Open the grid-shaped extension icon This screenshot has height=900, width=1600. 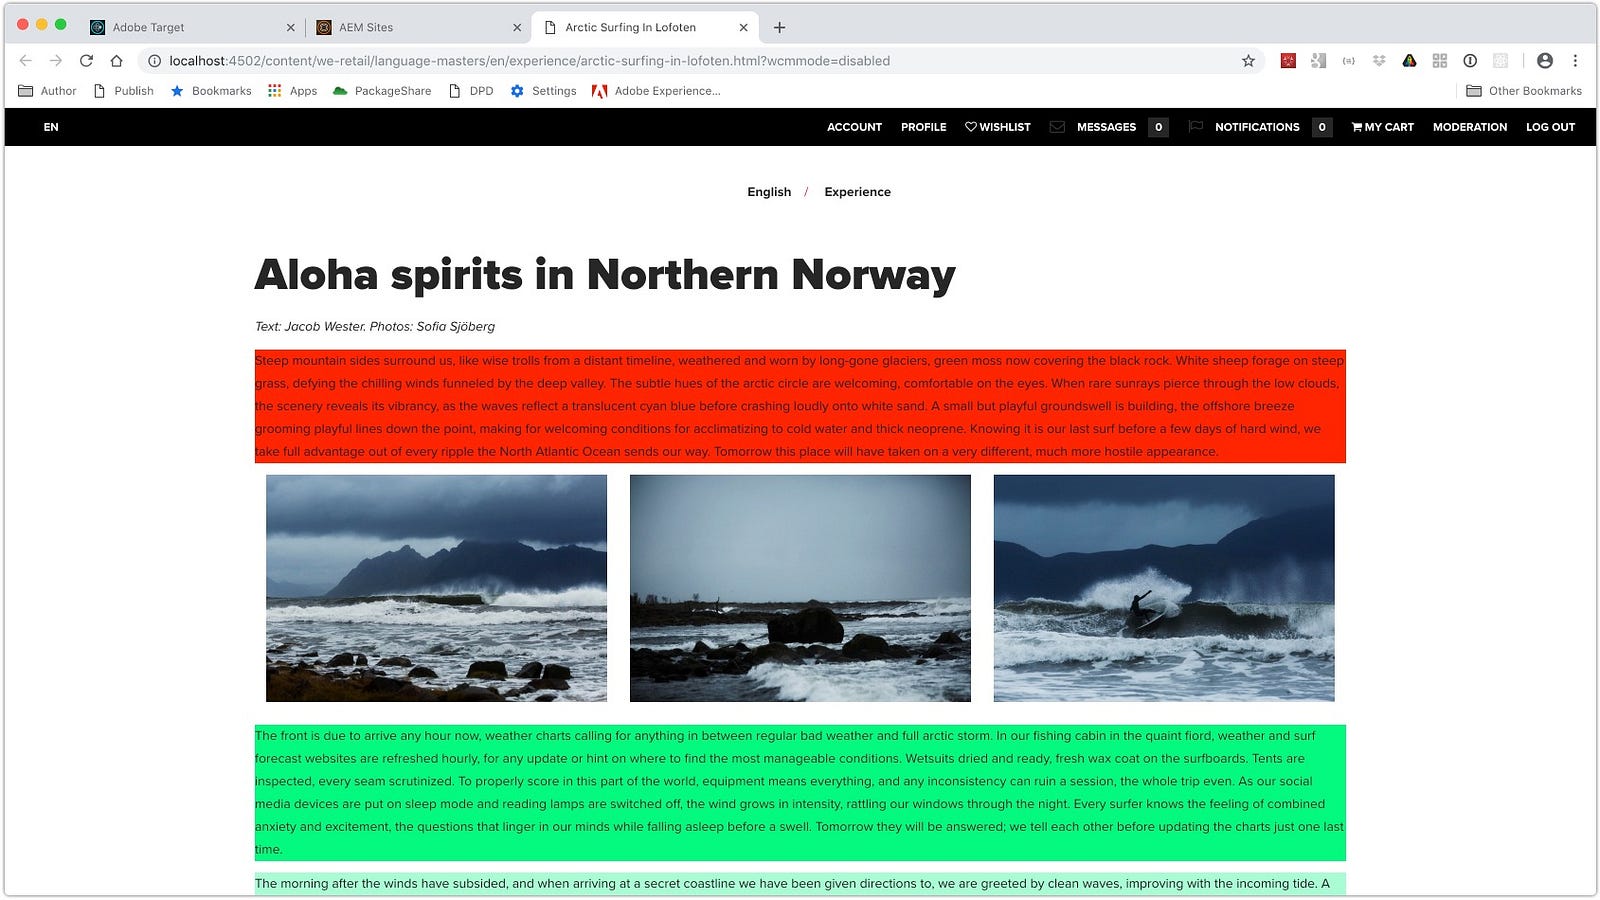[1440, 61]
